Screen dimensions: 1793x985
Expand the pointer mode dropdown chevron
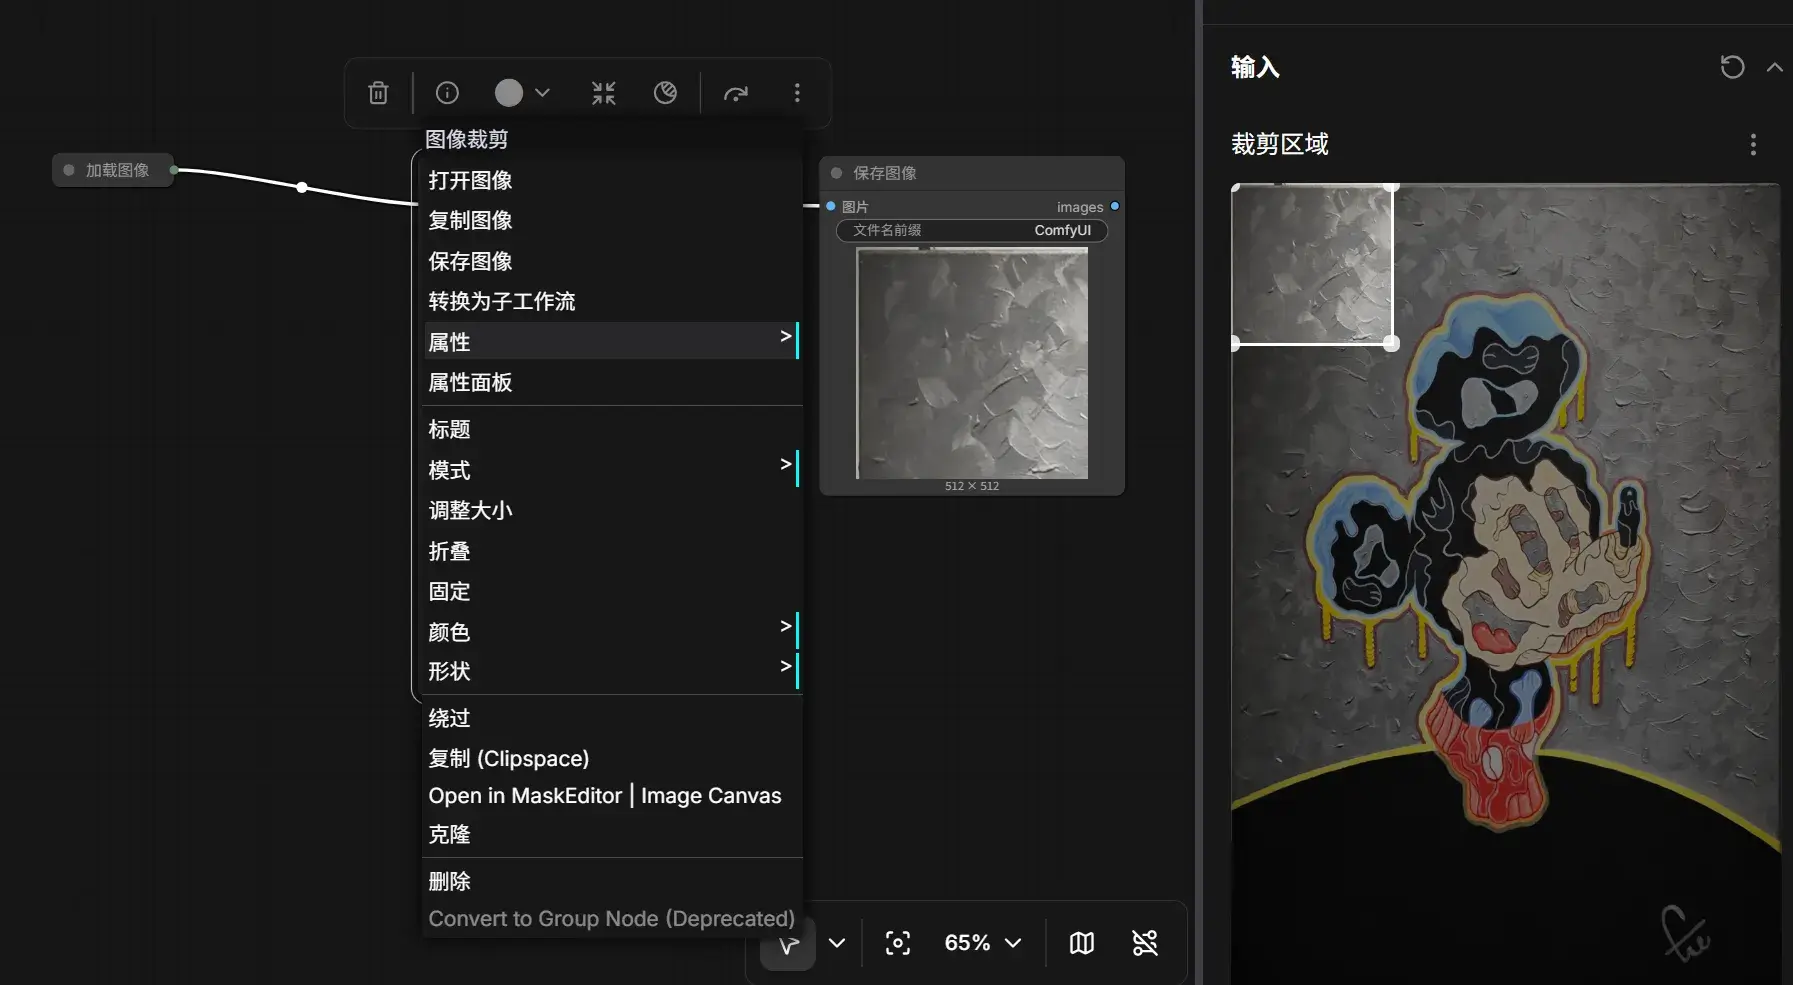click(837, 943)
